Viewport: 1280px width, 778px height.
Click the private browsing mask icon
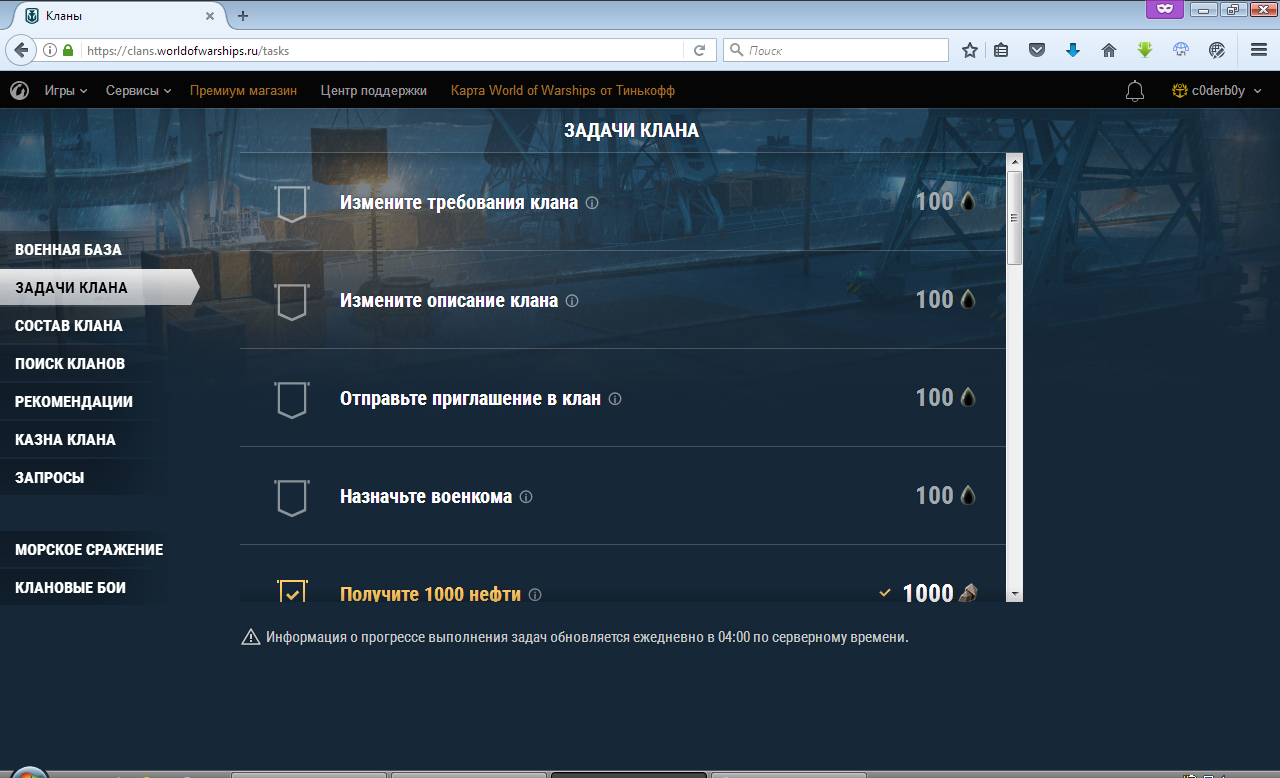tap(1163, 9)
